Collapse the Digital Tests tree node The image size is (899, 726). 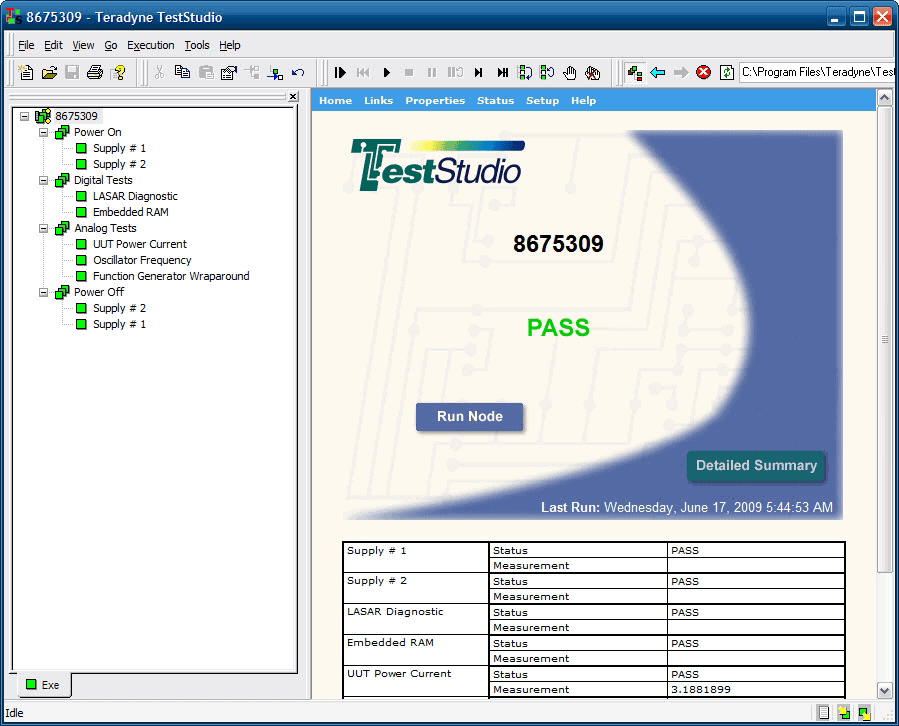[43, 180]
